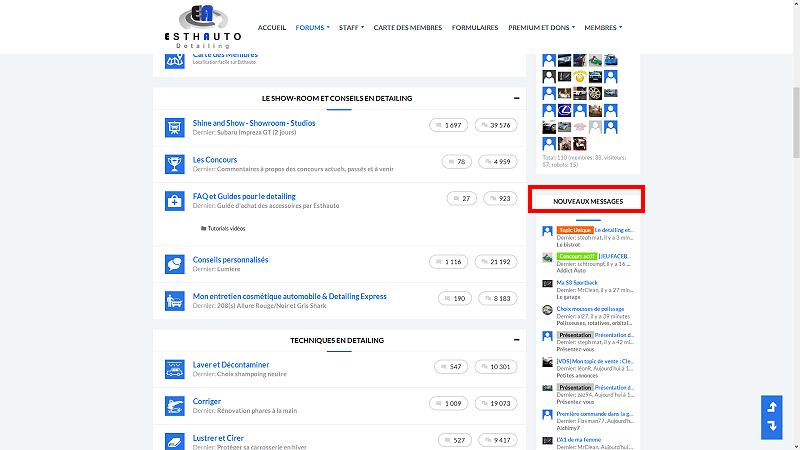The height and width of the screenshot is (450, 800).
Task: Expand the Forums dropdown menu
Action: 312,28
